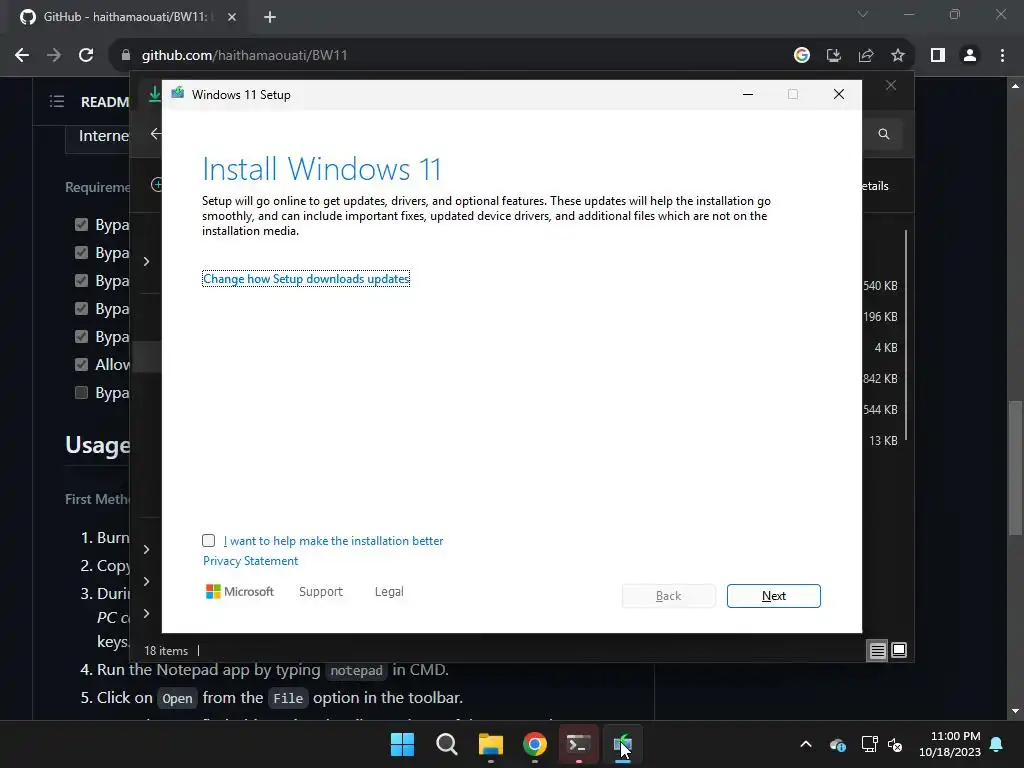Image resolution: width=1024 pixels, height=768 pixels.
Task: Open Google Chrome from the taskbar
Action: (535, 744)
